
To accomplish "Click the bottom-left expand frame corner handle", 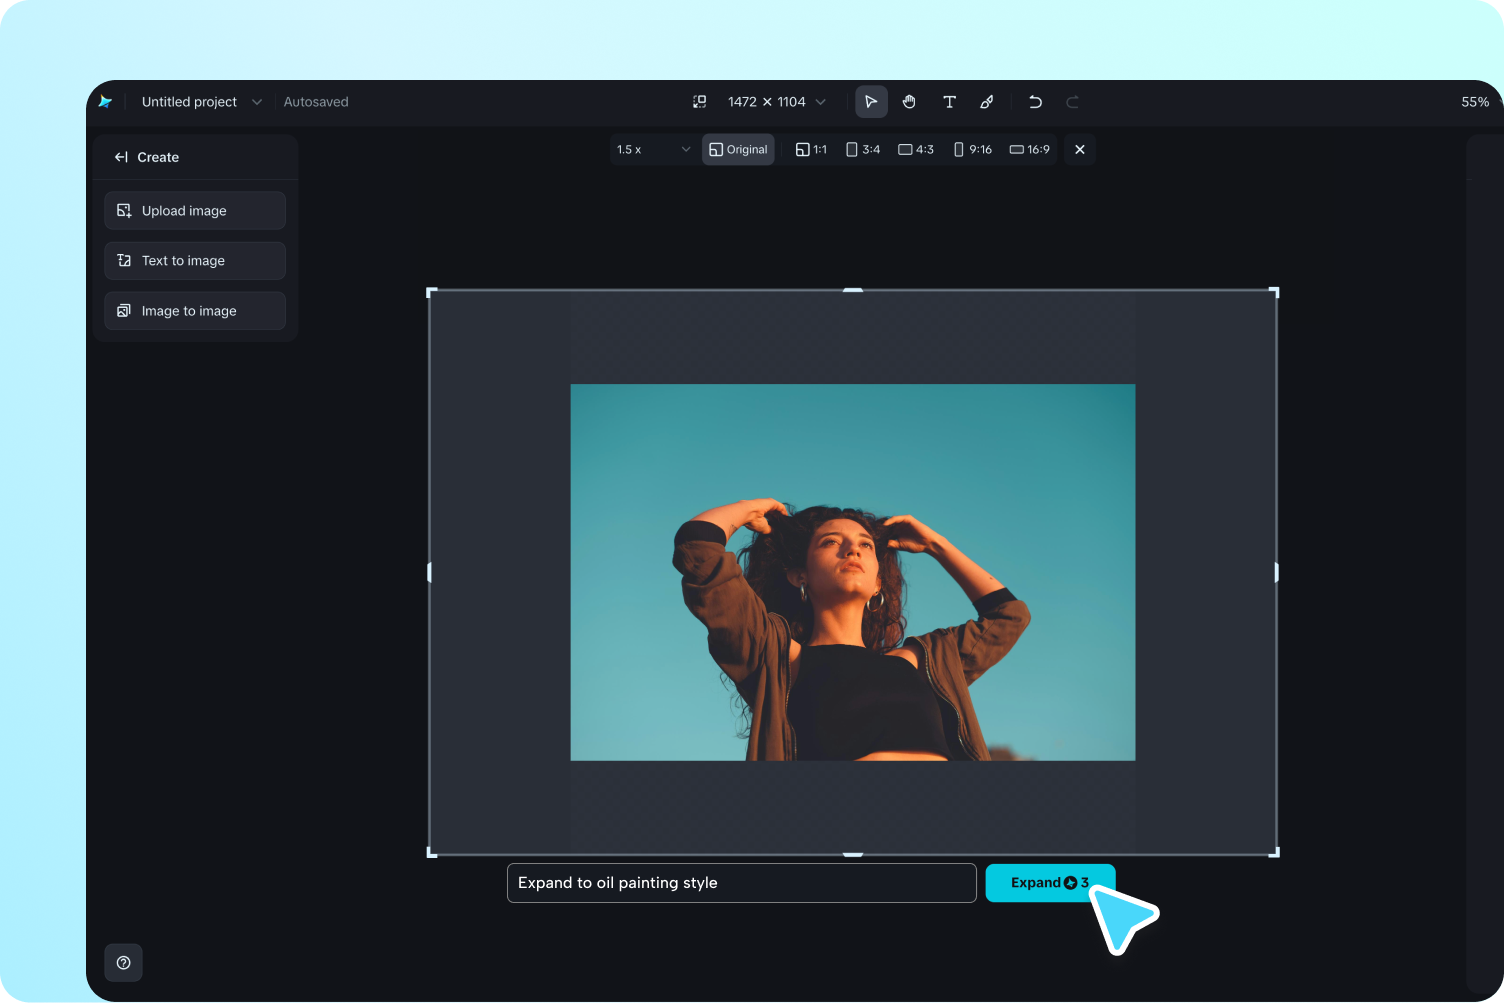I will point(431,853).
